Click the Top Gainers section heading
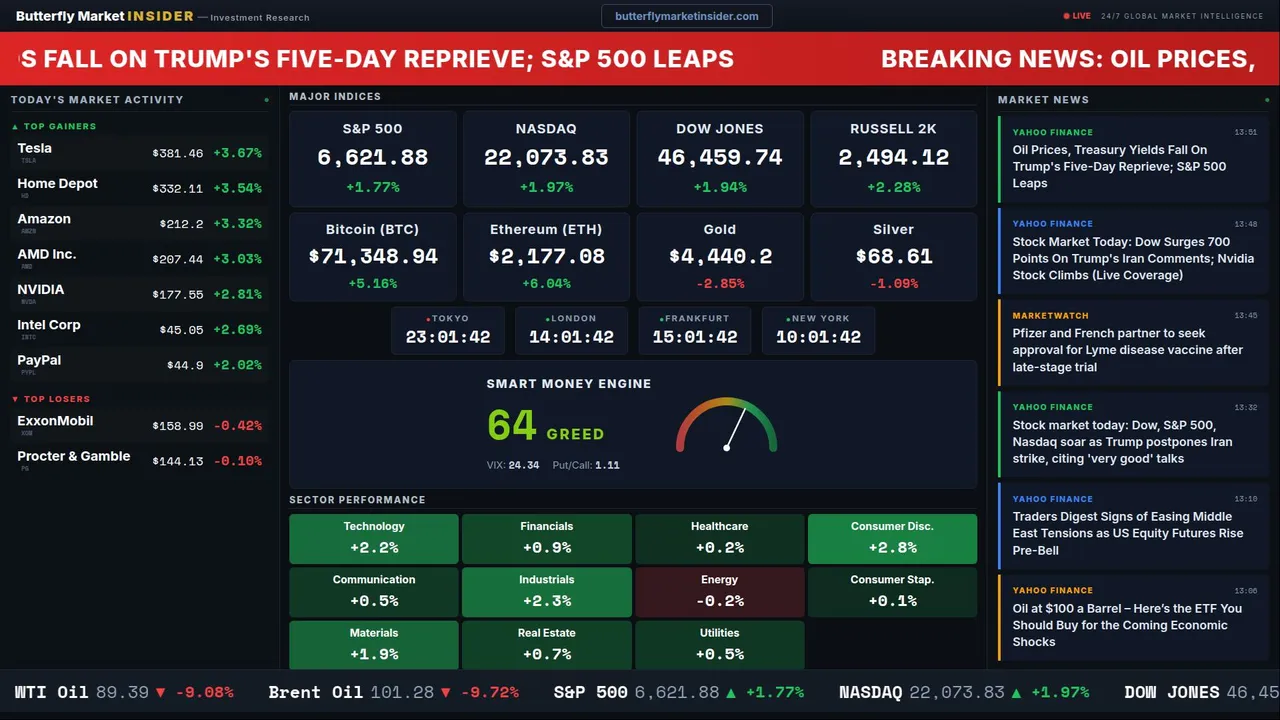 coord(54,127)
